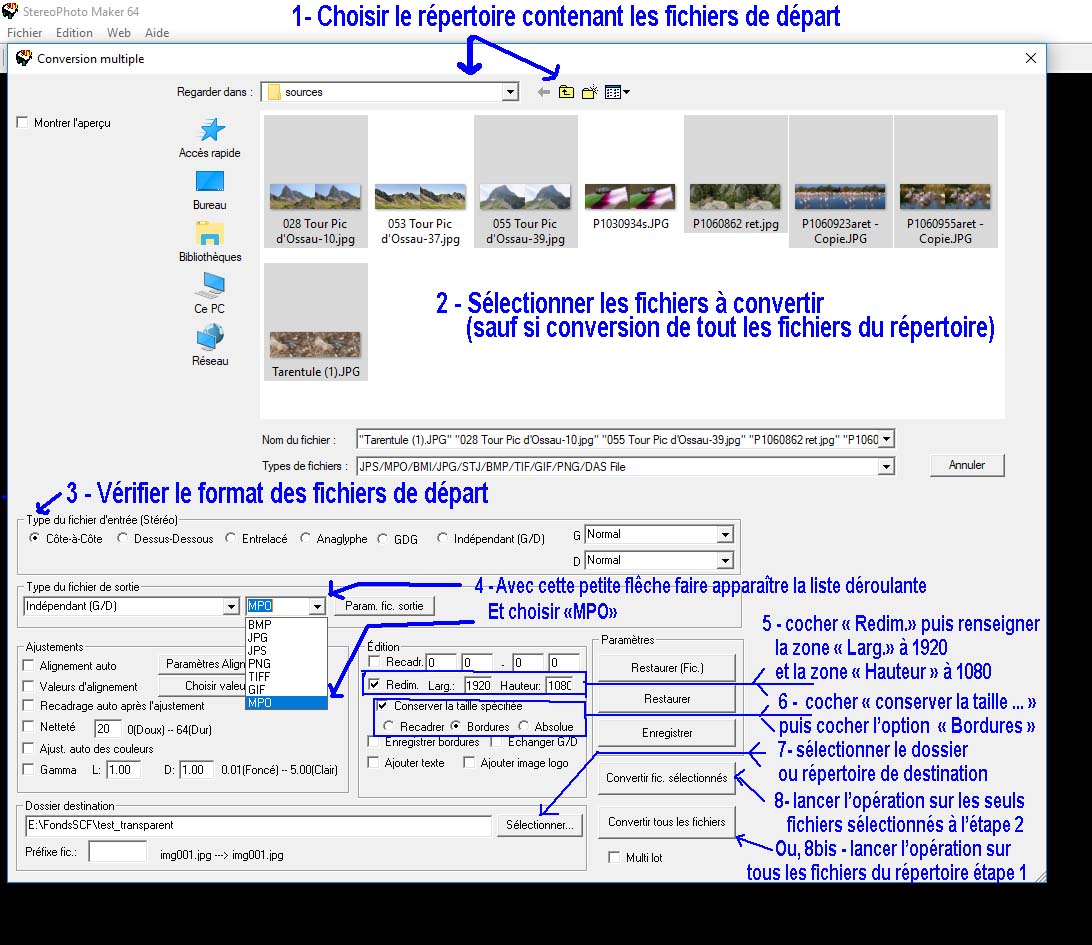
Task: Open the Fichier menu
Action: click(23, 32)
